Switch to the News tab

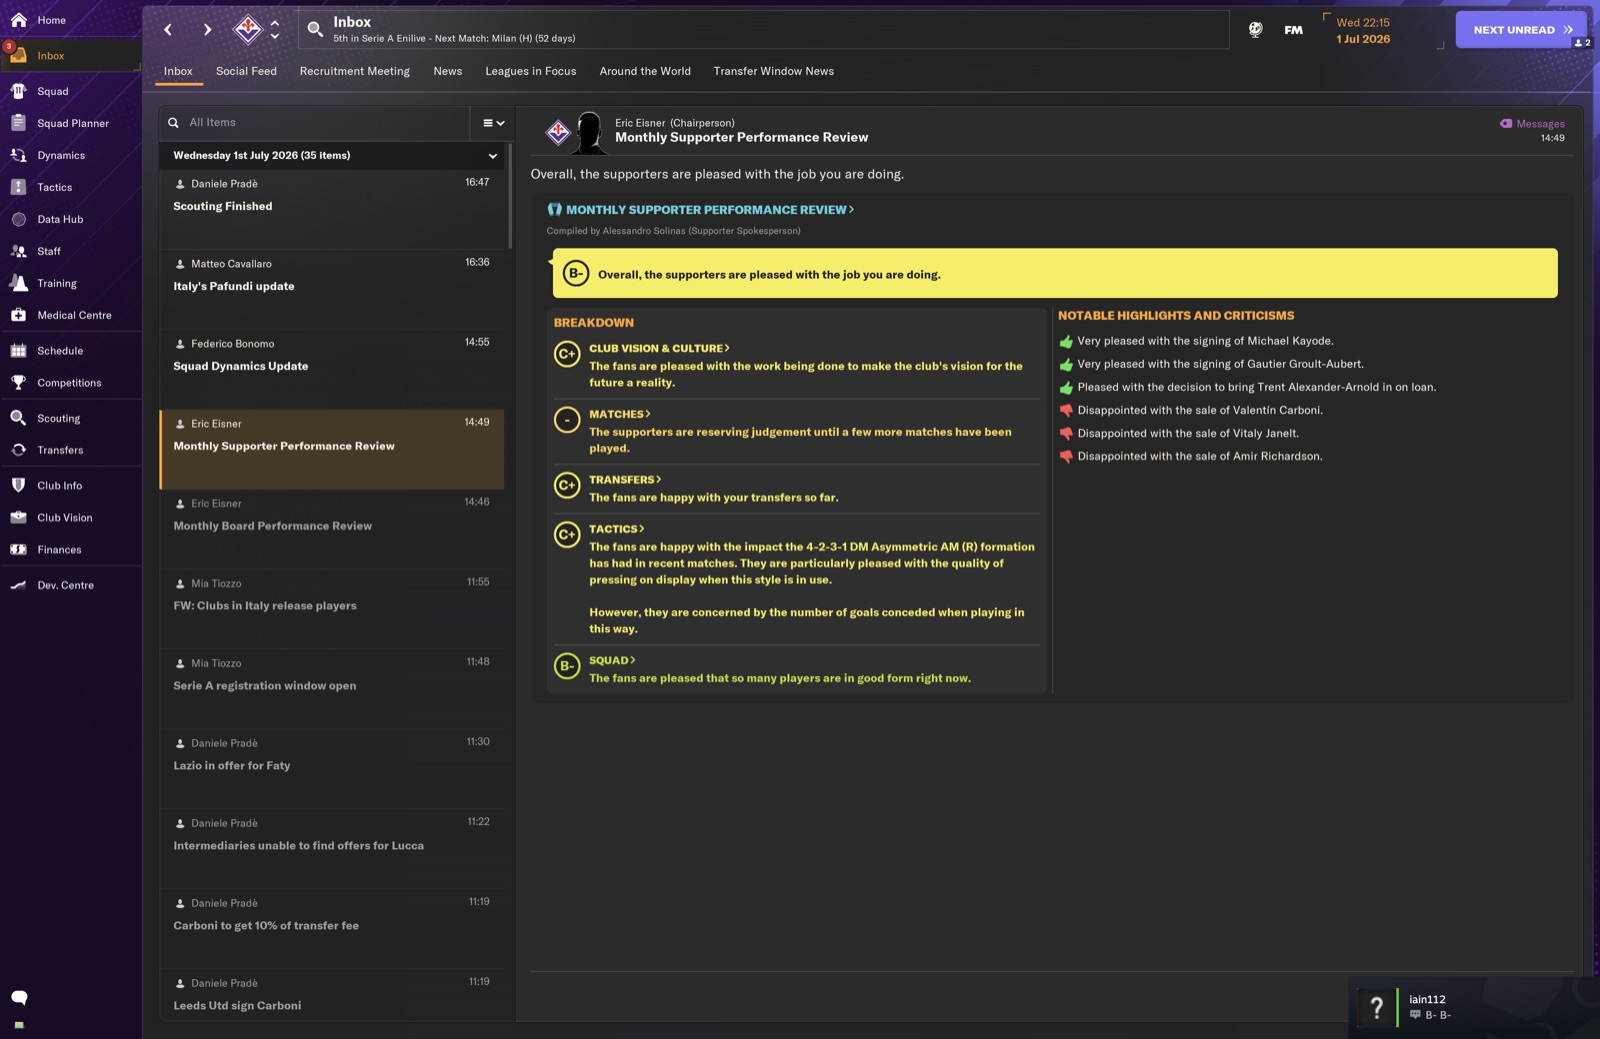[x=448, y=71]
